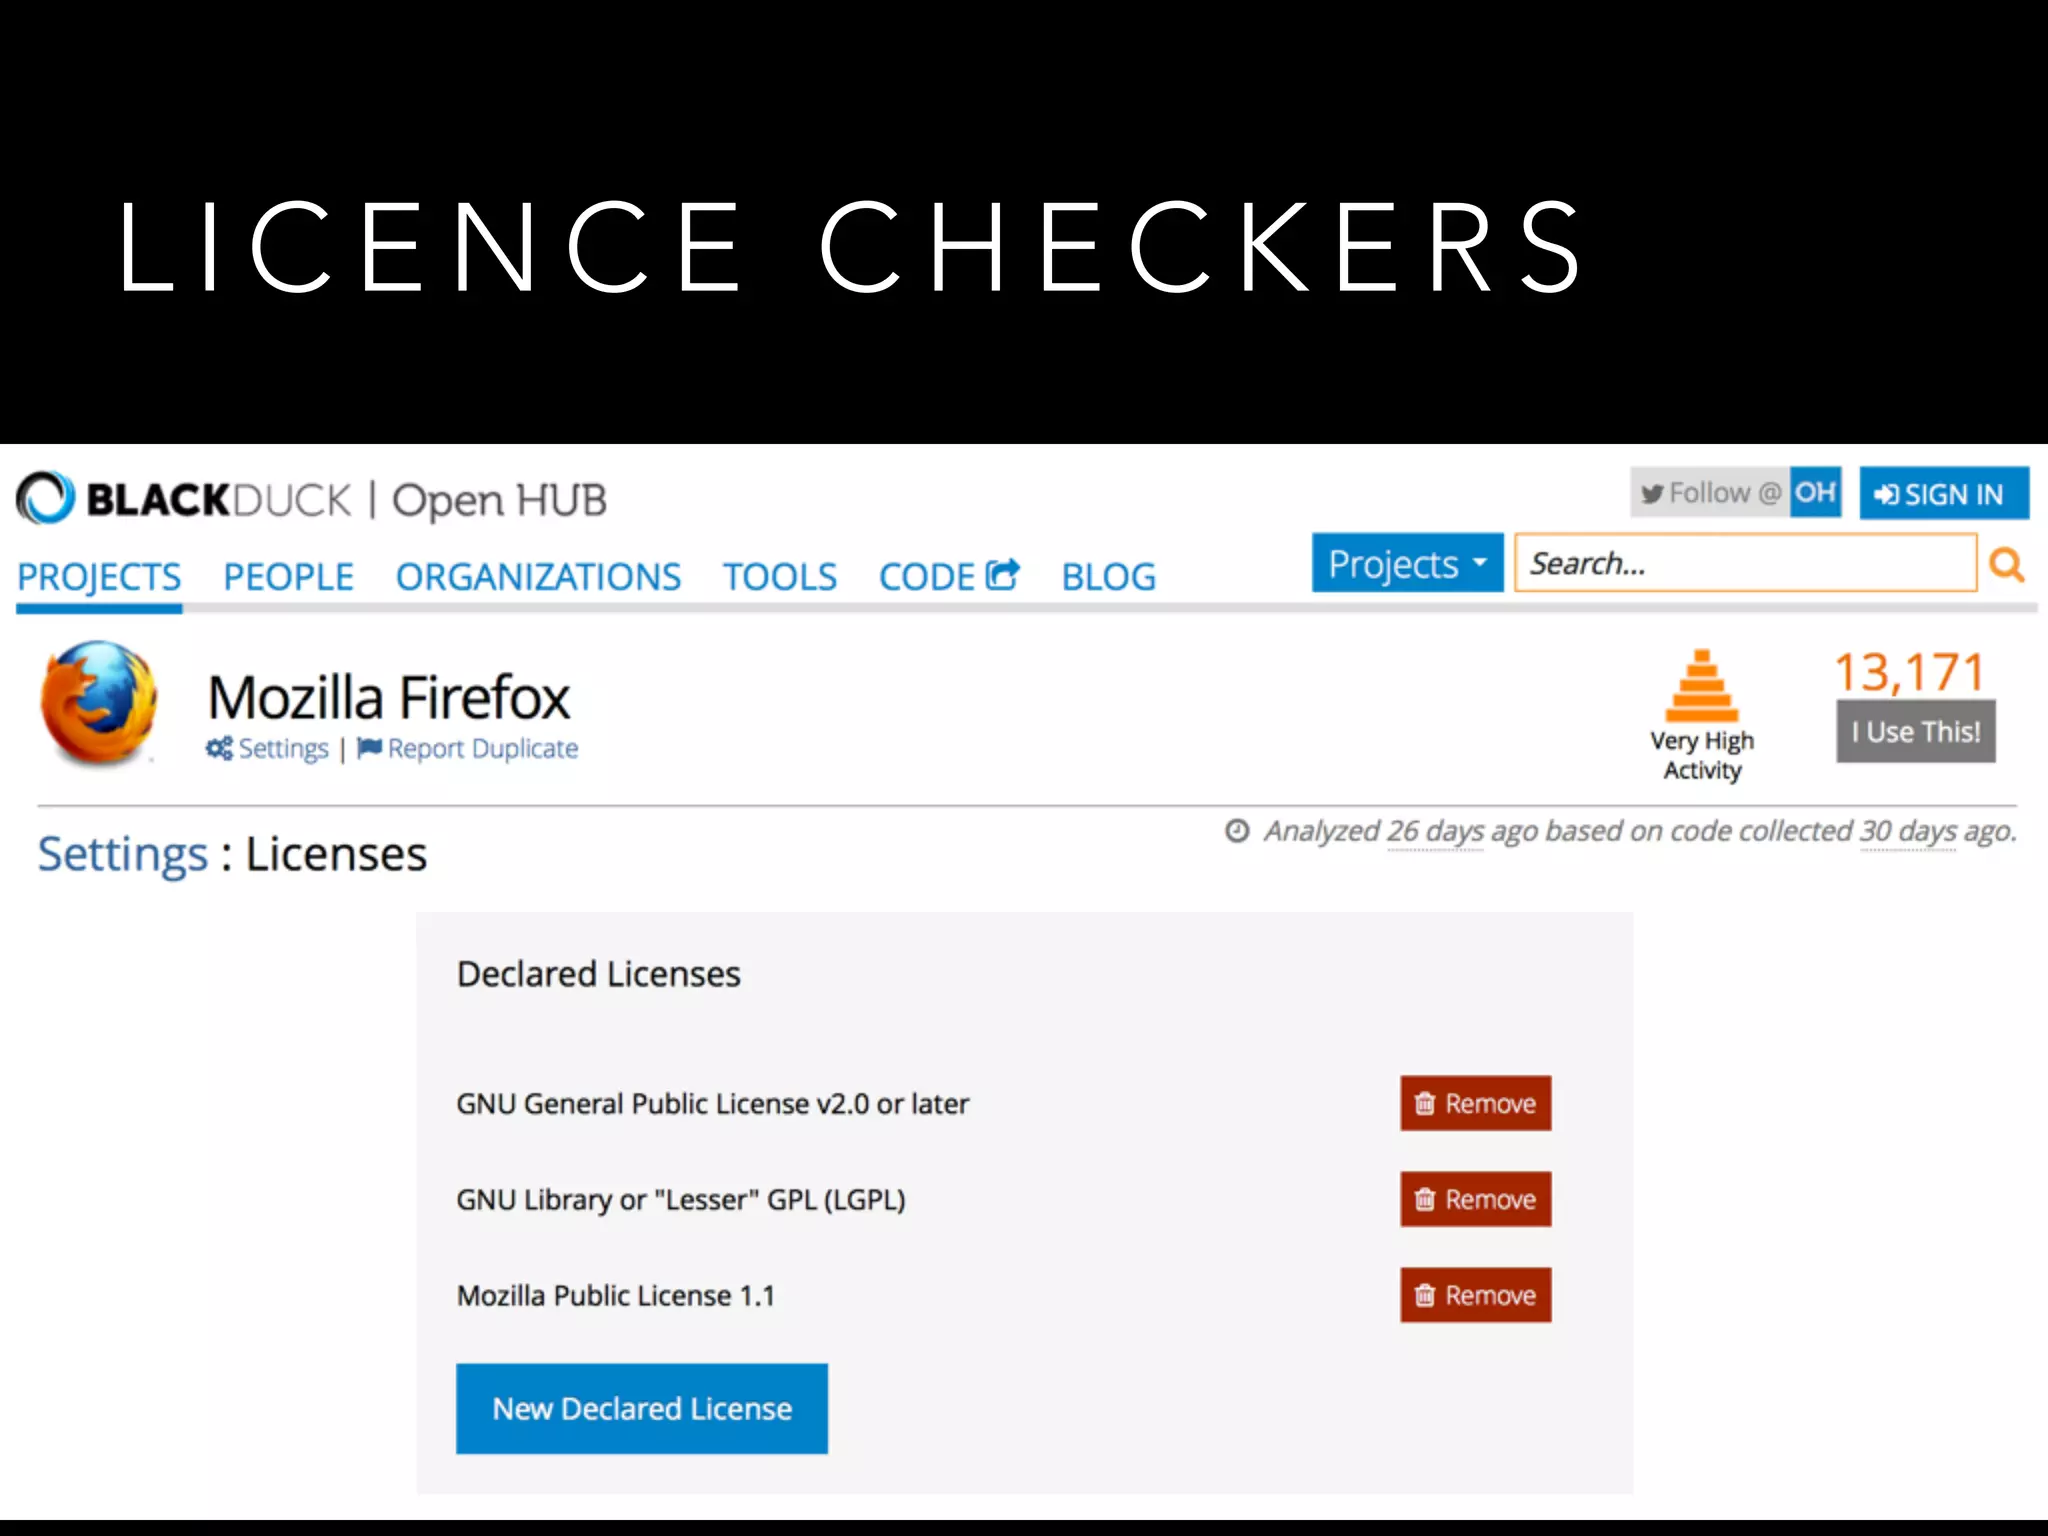
Task: Open the Projects dropdown next to search
Action: point(1406,562)
